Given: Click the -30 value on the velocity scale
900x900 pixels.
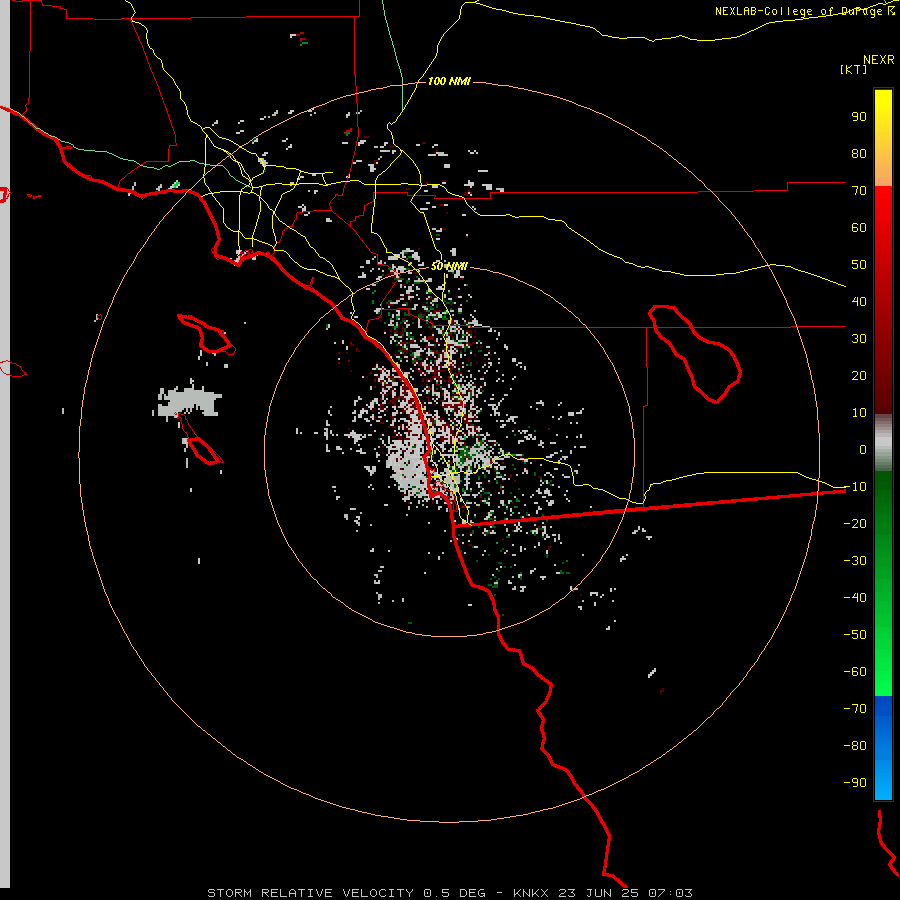Looking at the screenshot, I should point(855,561).
